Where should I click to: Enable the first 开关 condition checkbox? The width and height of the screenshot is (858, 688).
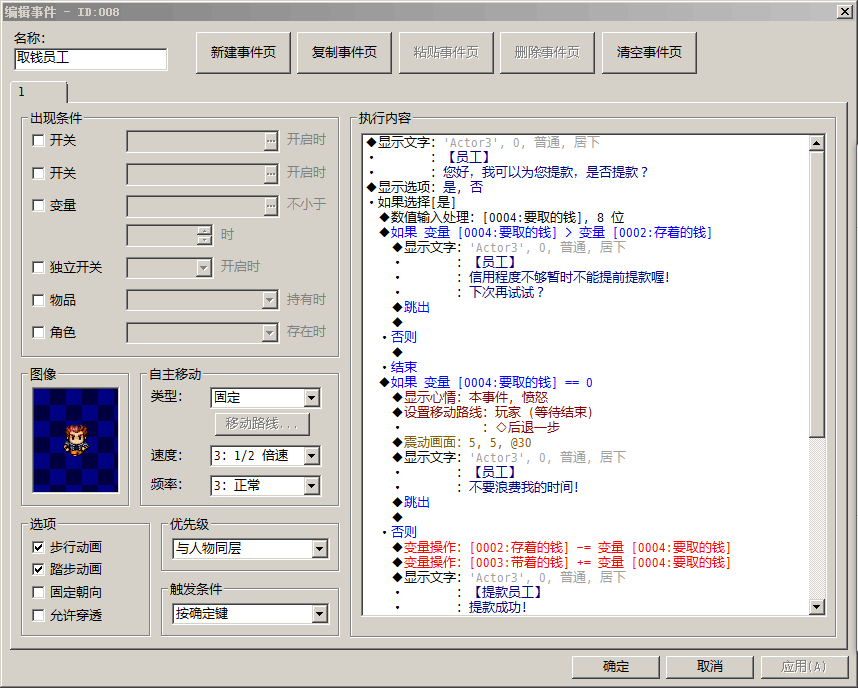[38, 141]
